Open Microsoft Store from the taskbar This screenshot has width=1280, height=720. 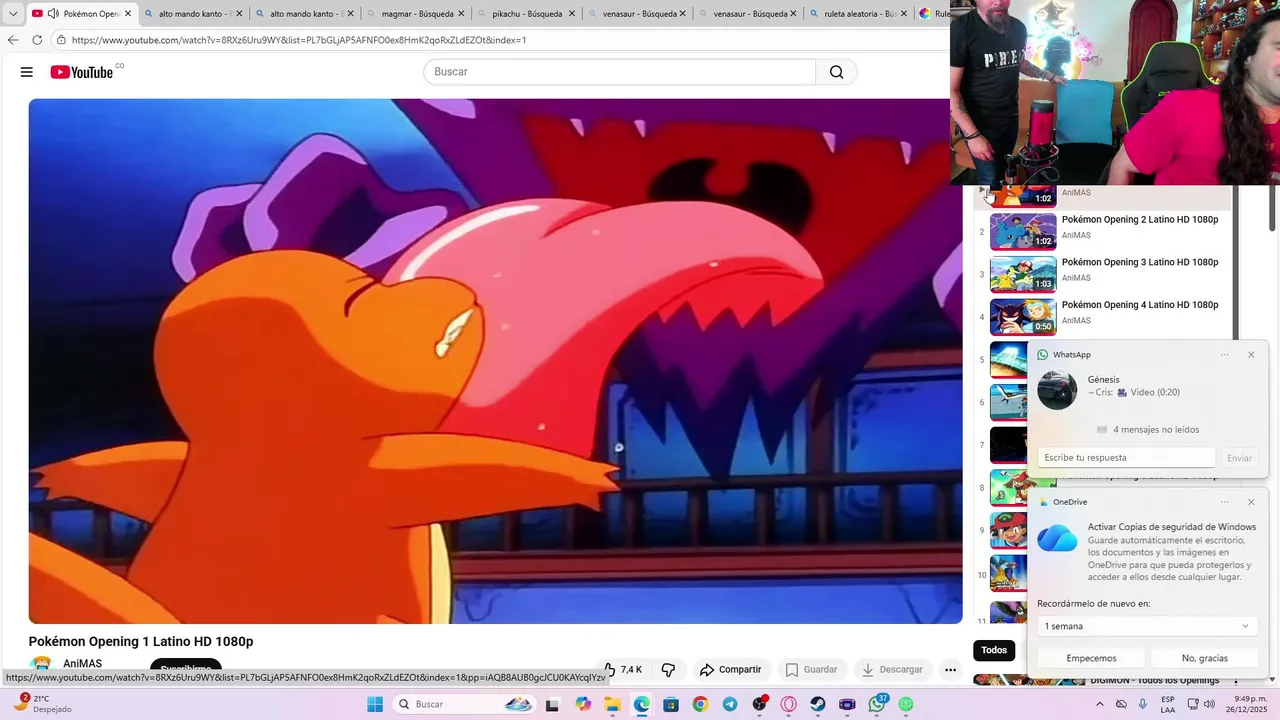click(x=670, y=704)
